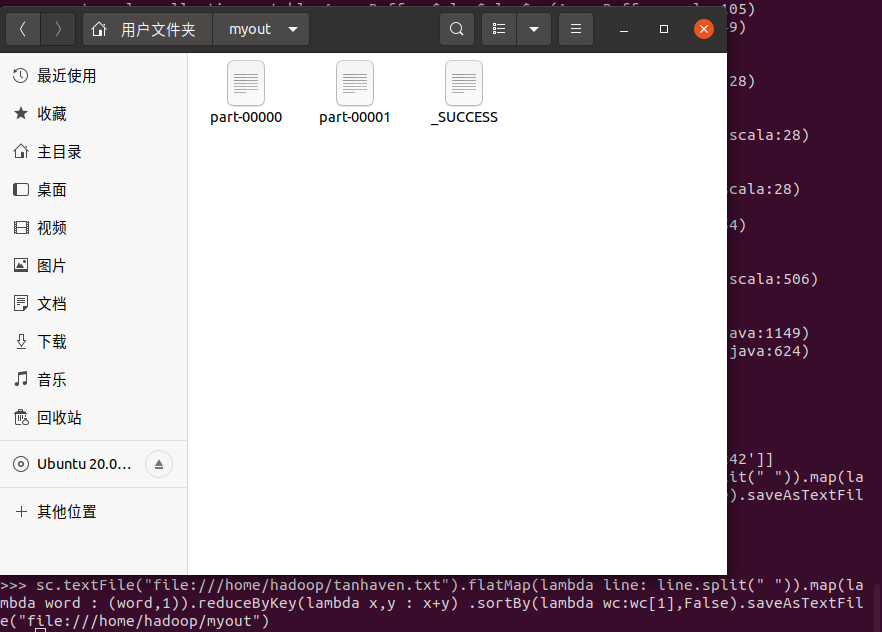Open the hamburger menu button
The height and width of the screenshot is (632, 882).
coord(576,29)
